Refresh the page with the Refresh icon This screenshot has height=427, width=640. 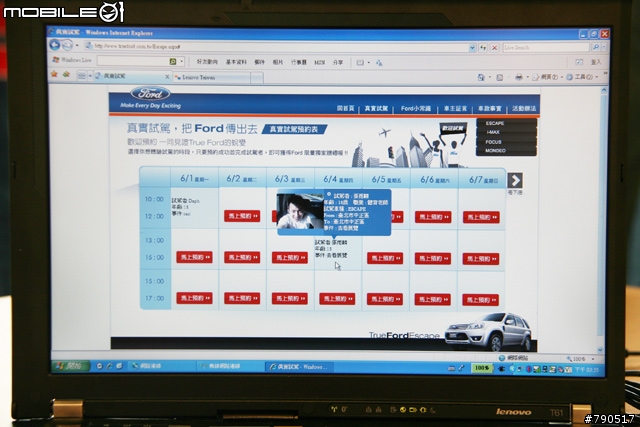tap(483, 48)
